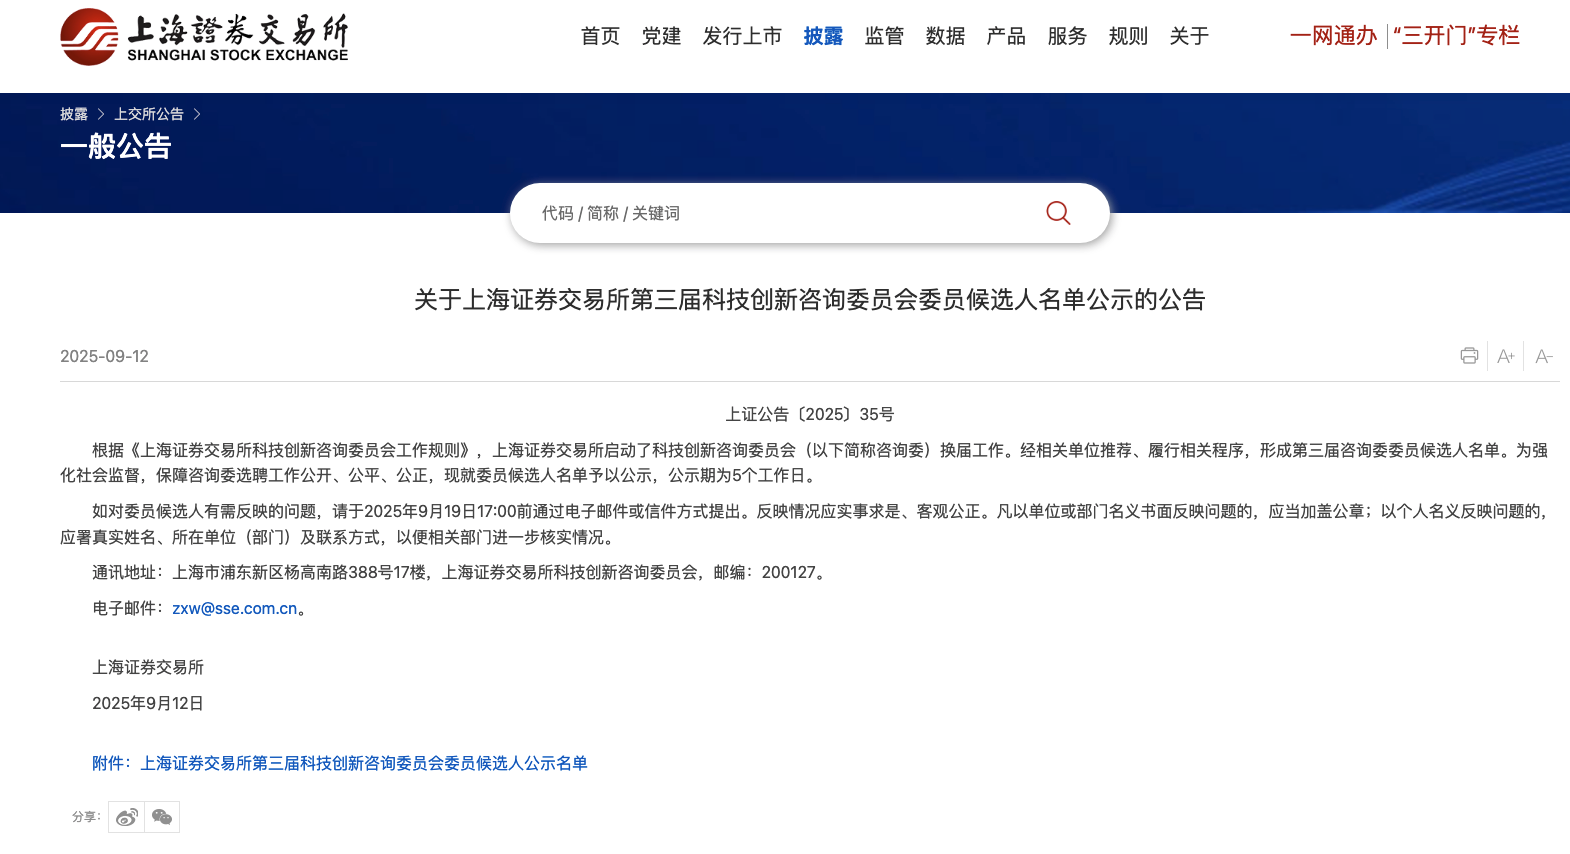Image resolution: width=1570 pixels, height=854 pixels.
Task: Decrease font size with A- icon
Action: [x=1543, y=356]
